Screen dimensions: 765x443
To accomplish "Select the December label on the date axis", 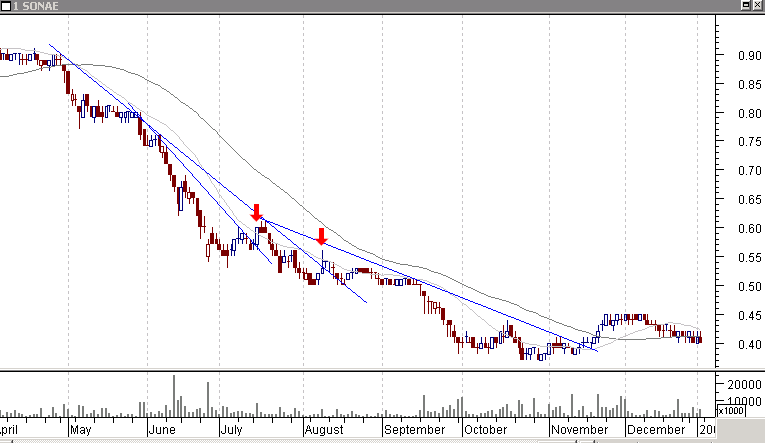I will [x=656, y=430].
